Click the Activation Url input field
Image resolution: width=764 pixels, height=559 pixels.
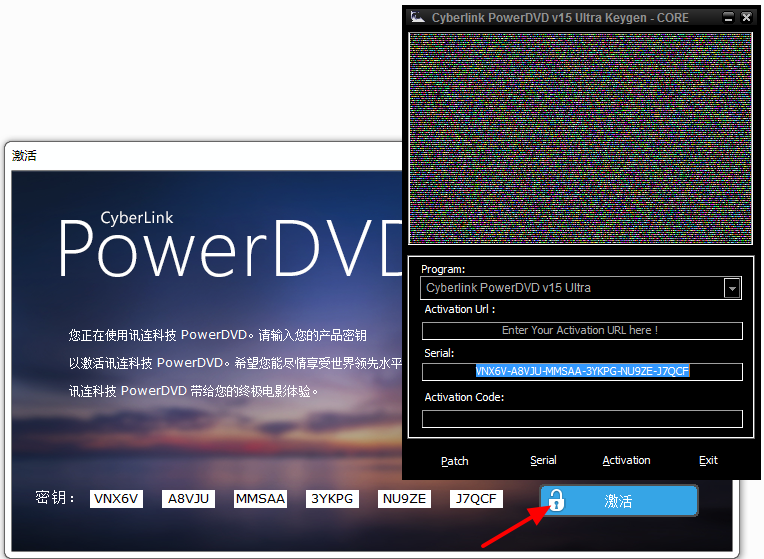click(x=582, y=330)
